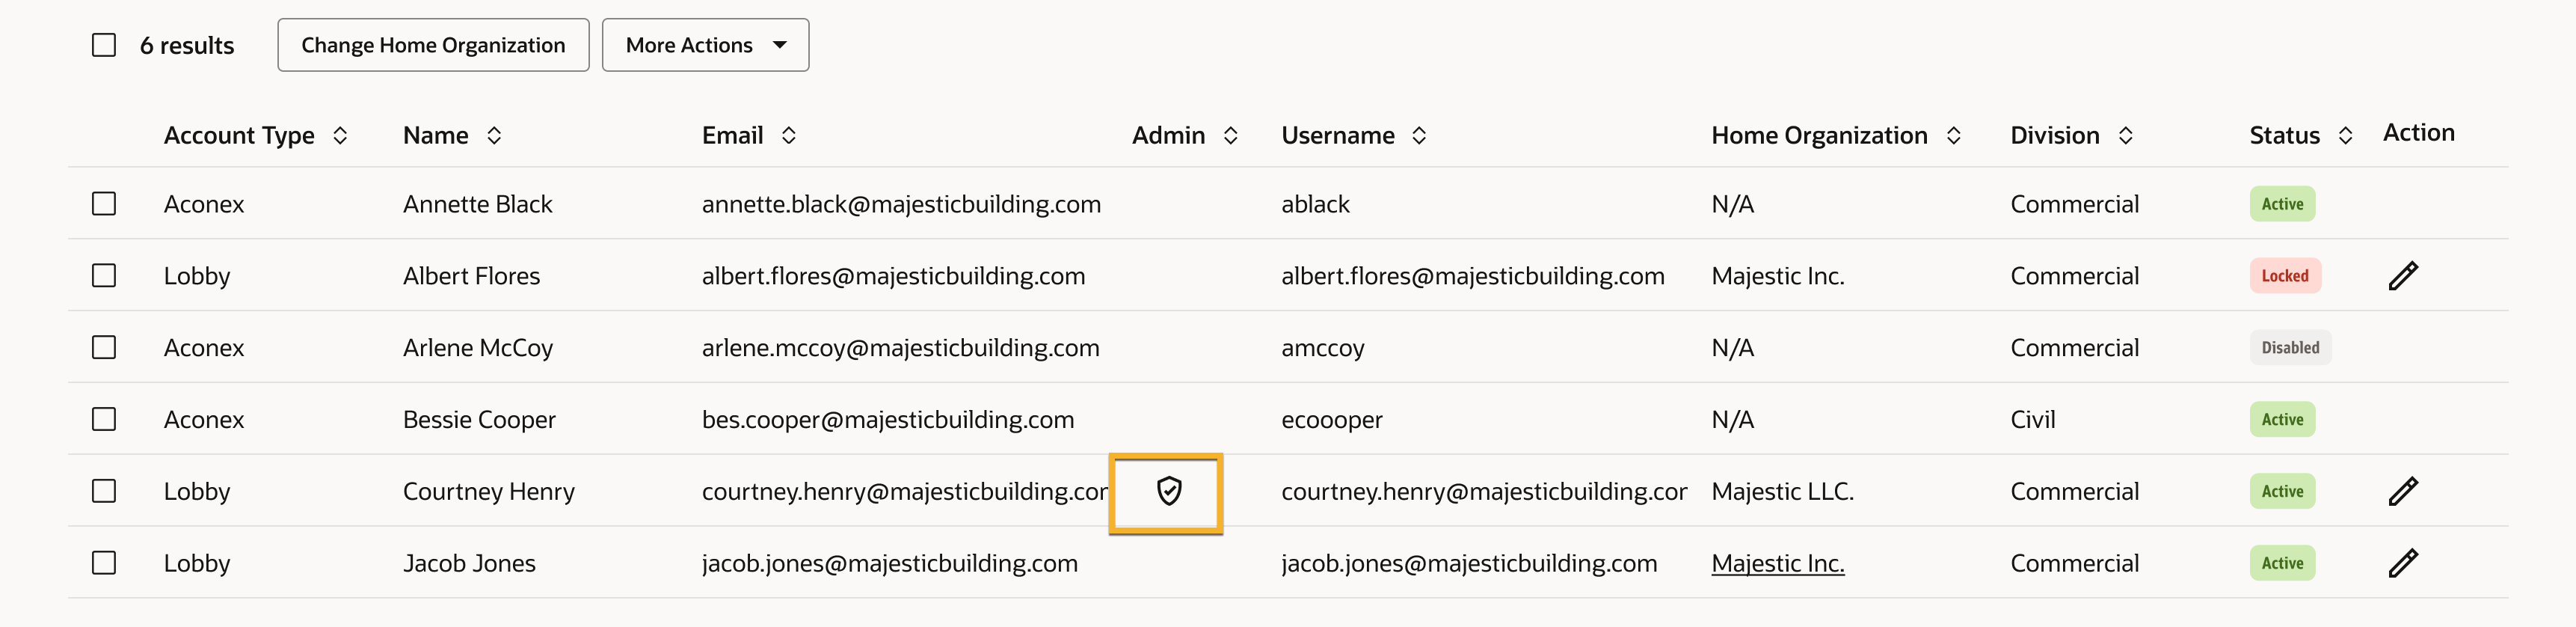Click email bes.cooper@majesticbuilding.com
This screenshot has height=627, width=2576.
pyautogui.click(x=888, y=420)
